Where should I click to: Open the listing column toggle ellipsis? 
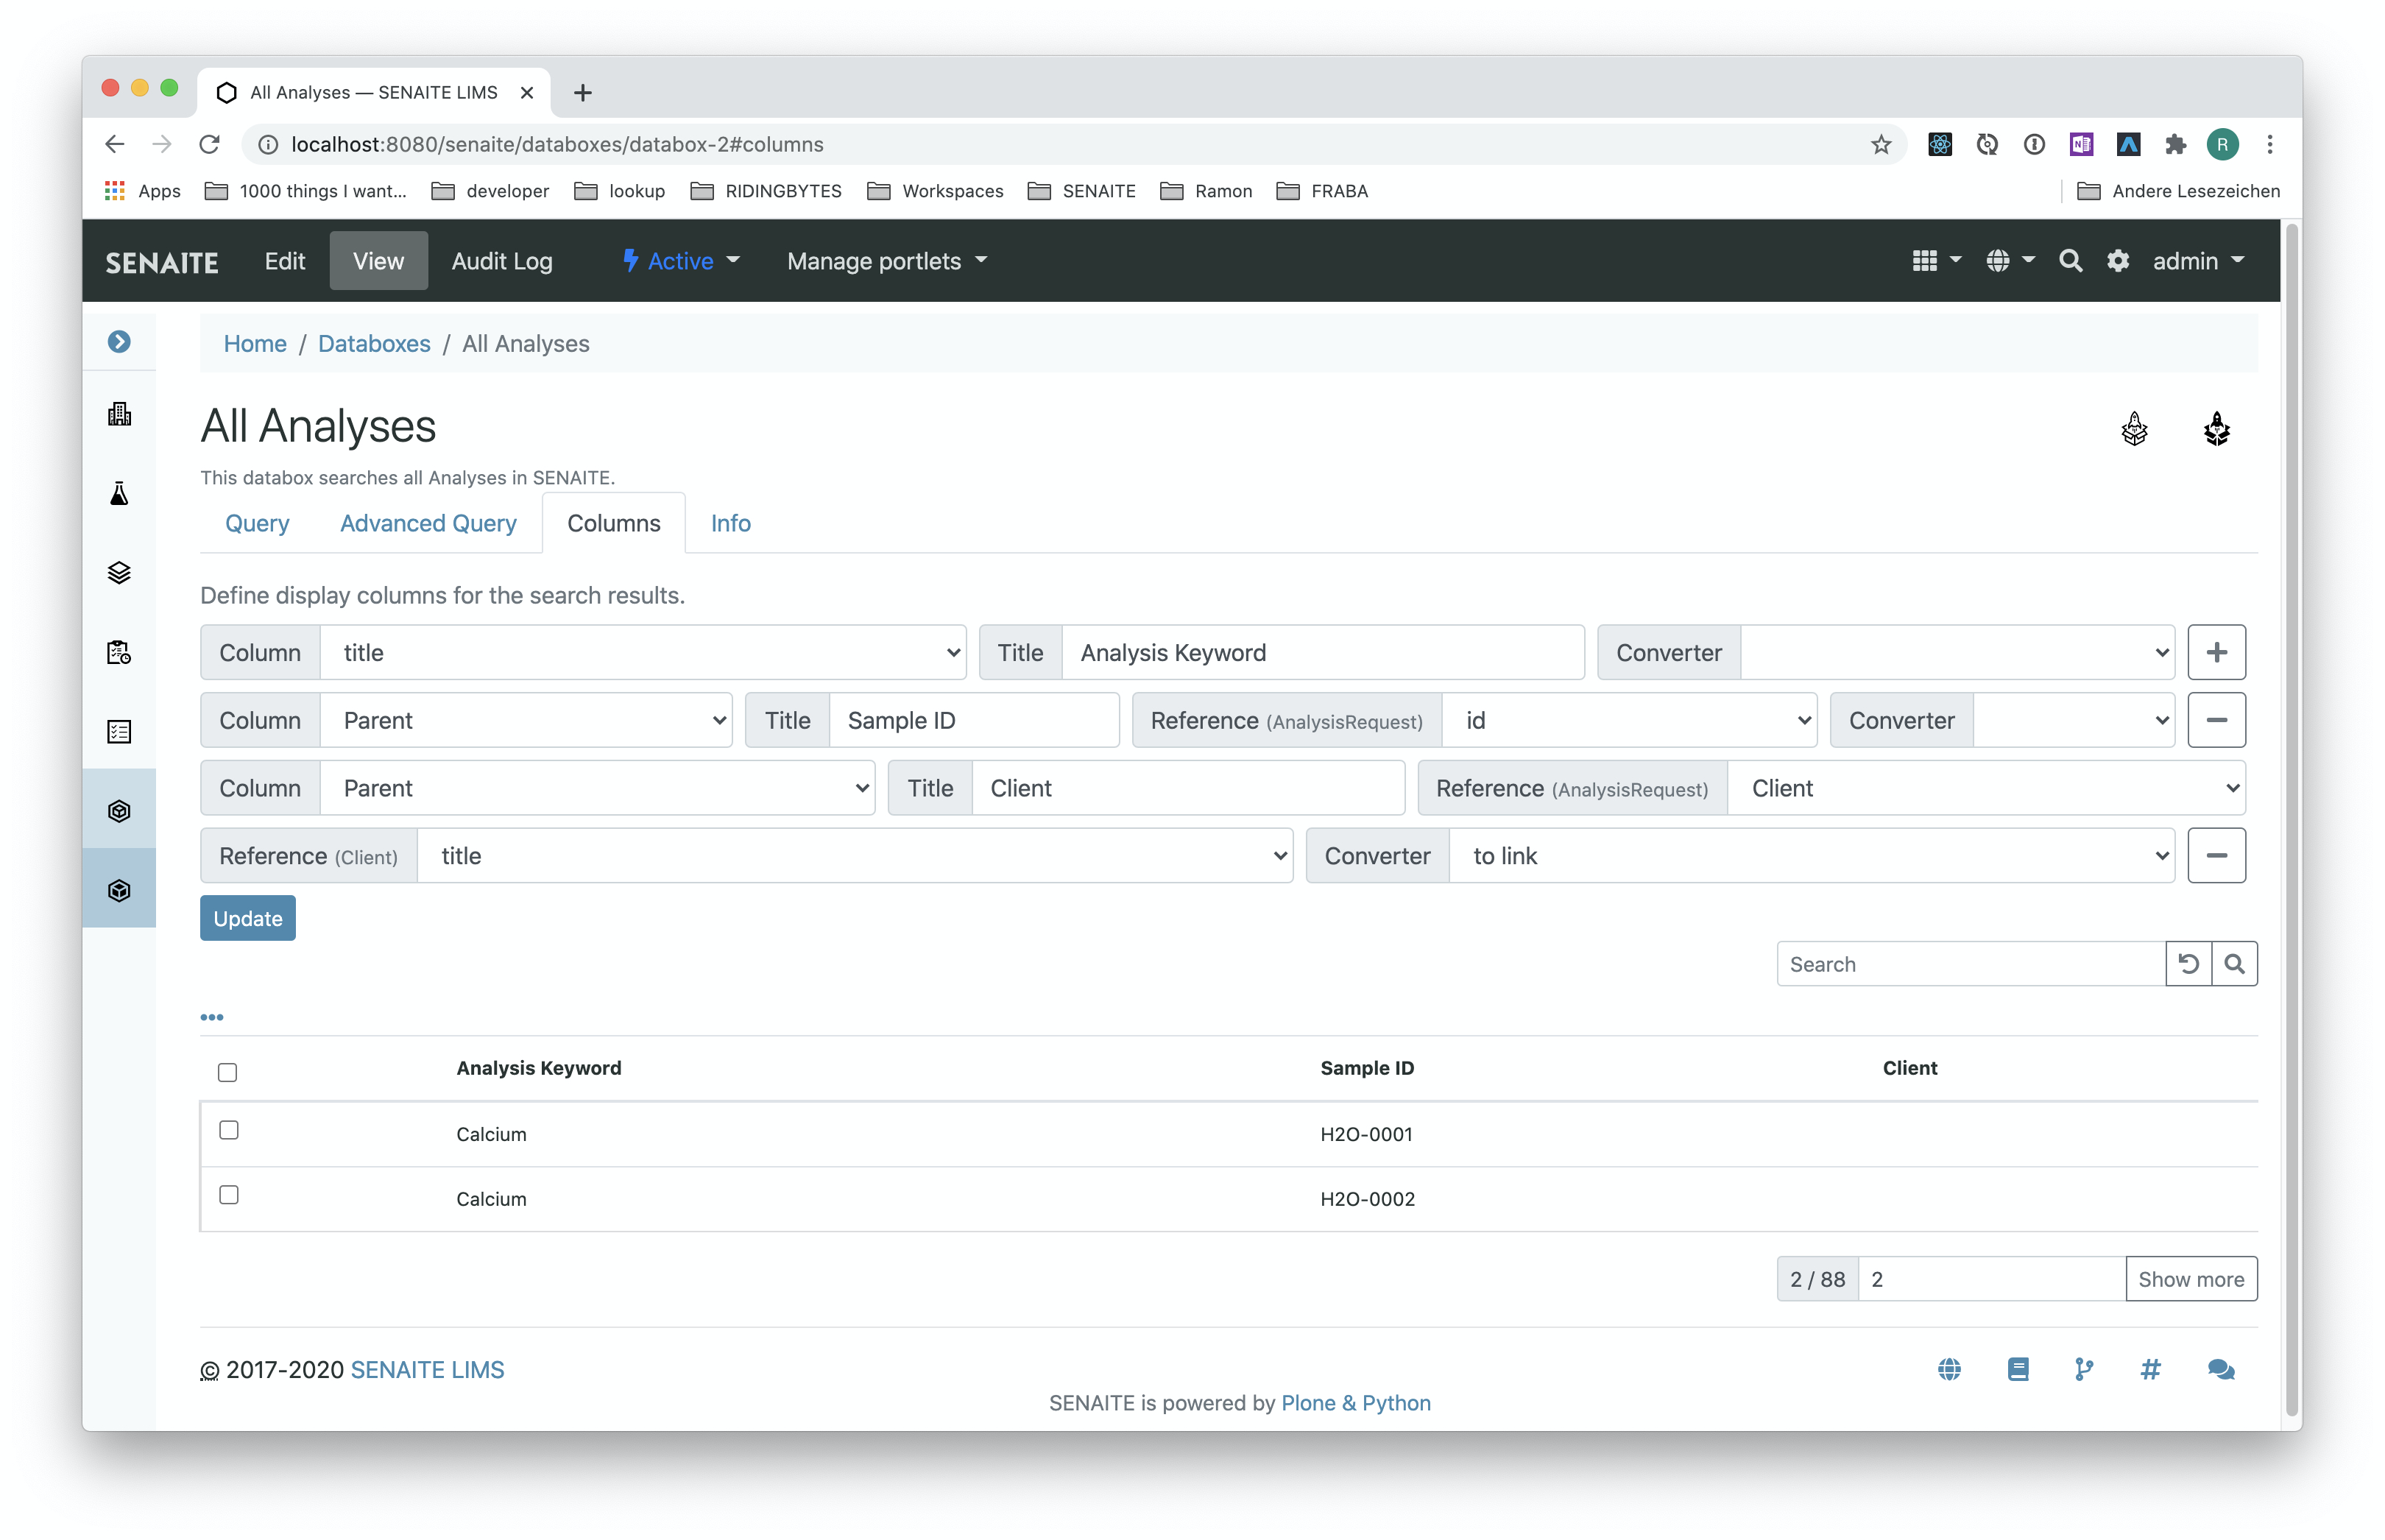click(x=211, y=1016)
